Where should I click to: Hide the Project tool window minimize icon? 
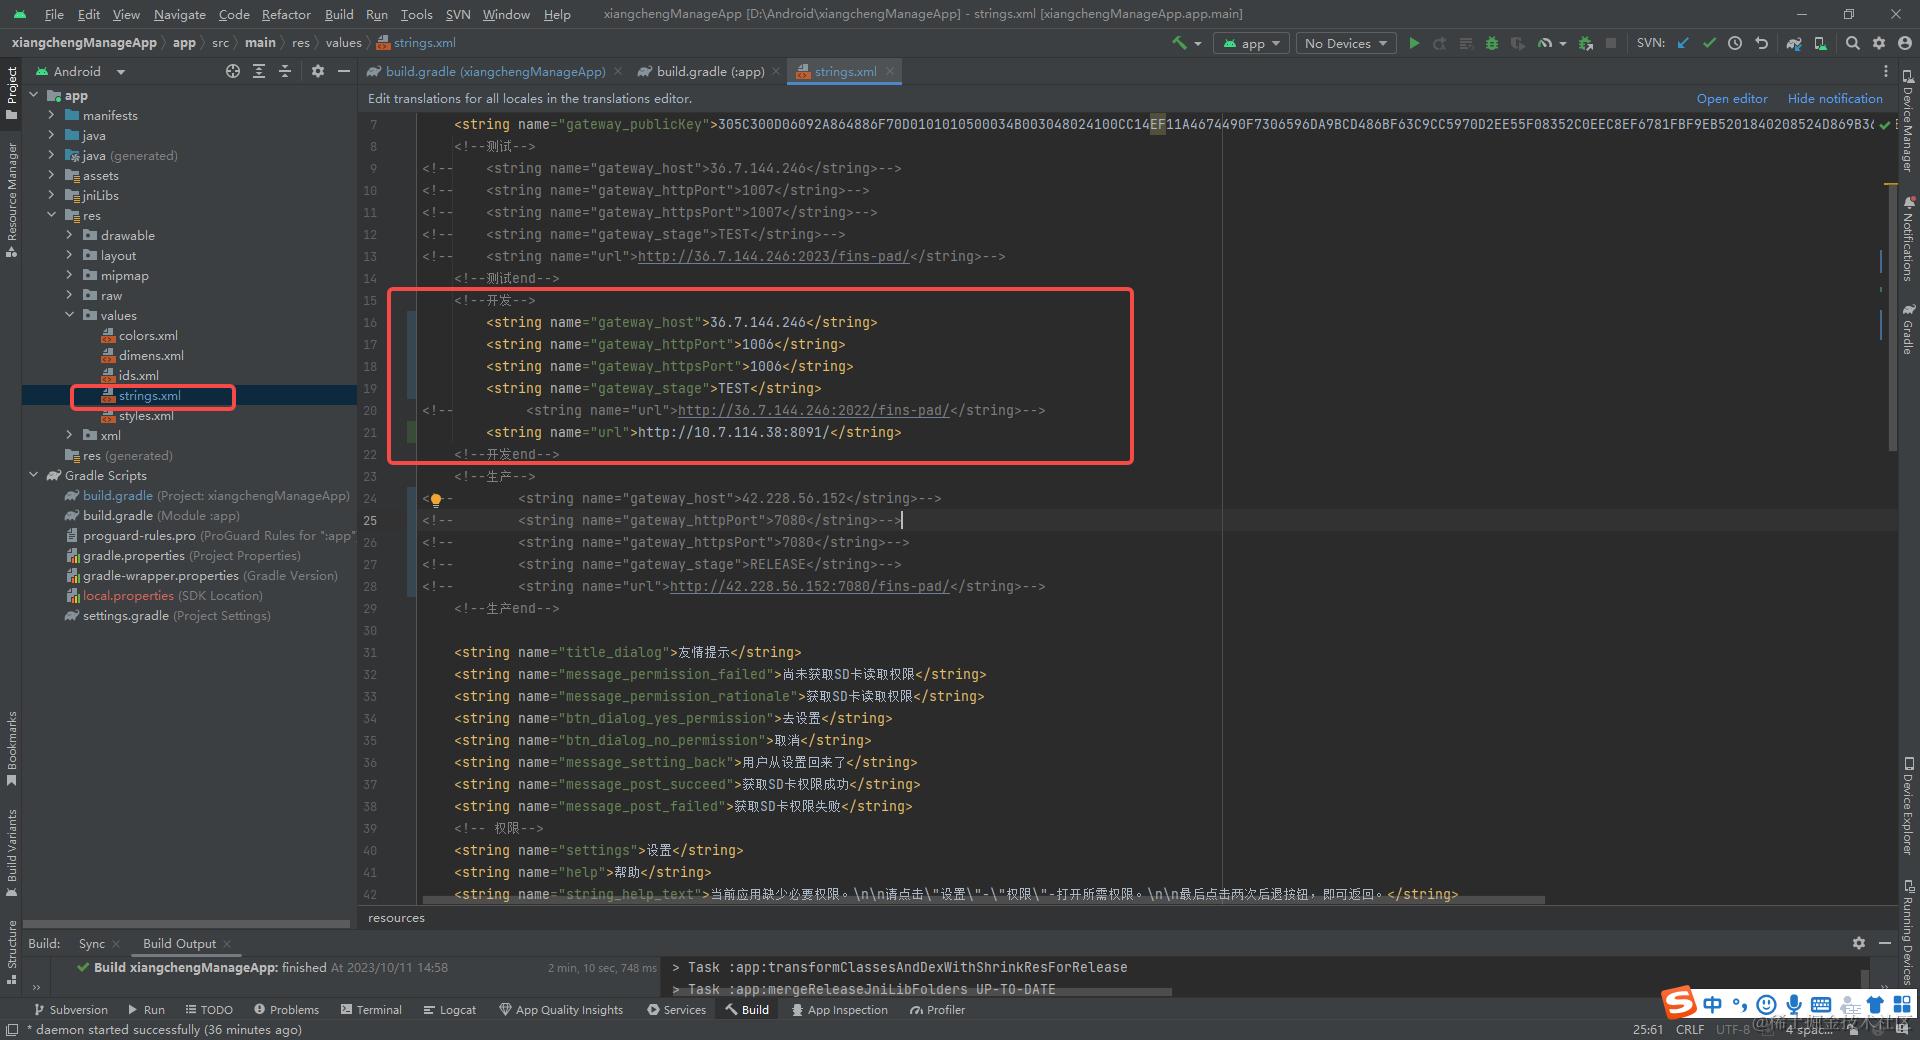(x=344, y=71)
